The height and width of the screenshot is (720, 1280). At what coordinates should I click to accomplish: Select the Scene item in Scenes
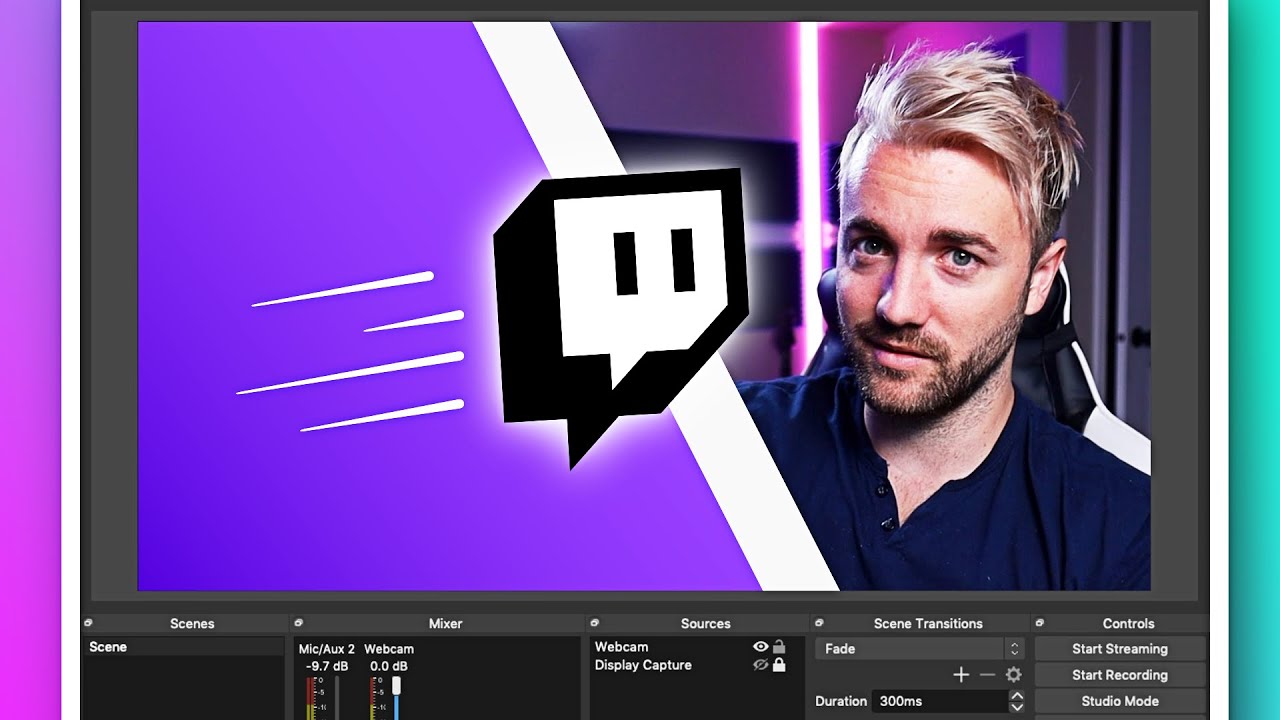click(184, 647)
